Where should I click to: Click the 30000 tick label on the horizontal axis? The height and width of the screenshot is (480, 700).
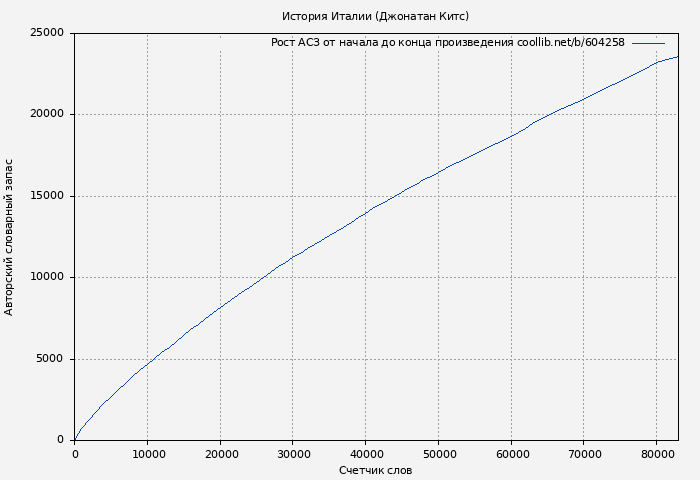pyautogui.click(x=293, y=453)
